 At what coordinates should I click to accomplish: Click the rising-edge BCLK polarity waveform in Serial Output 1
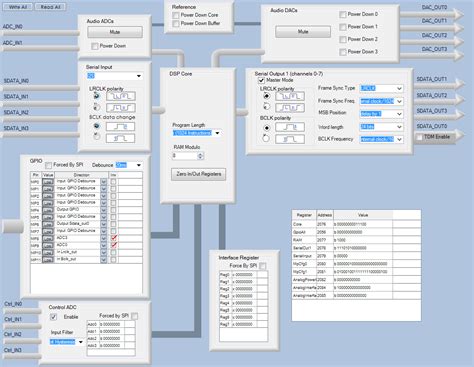click(290, 127)
